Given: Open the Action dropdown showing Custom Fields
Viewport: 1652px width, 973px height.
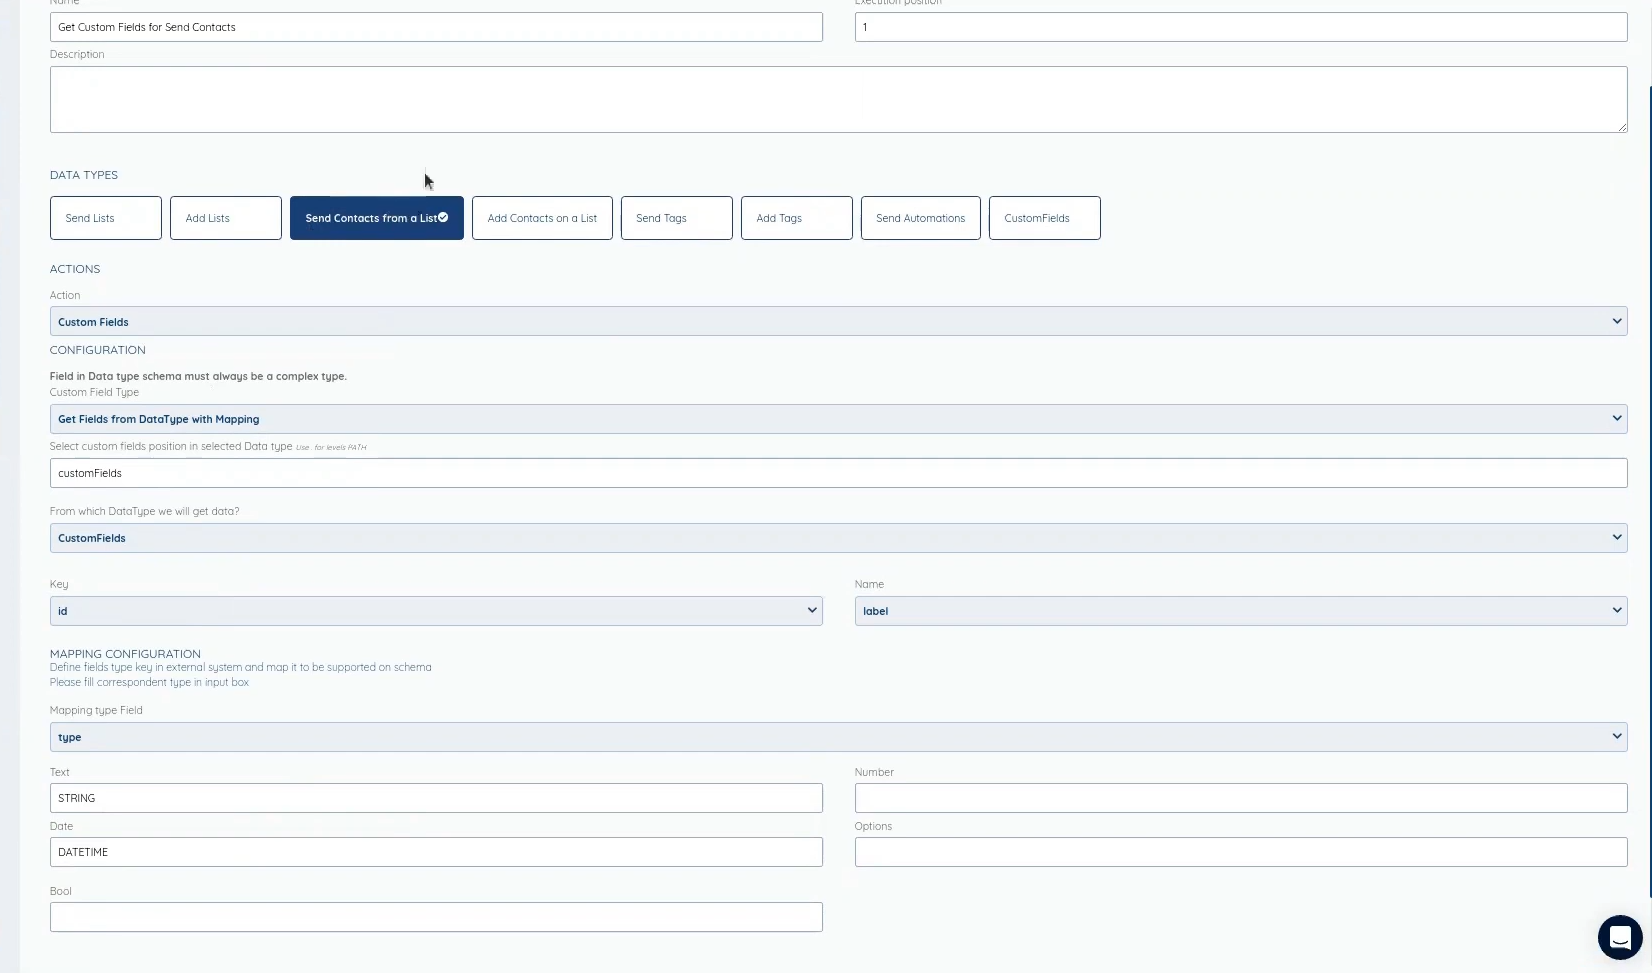Looking at the screenshot, I should pyautogui.click(x=838, y=321).
